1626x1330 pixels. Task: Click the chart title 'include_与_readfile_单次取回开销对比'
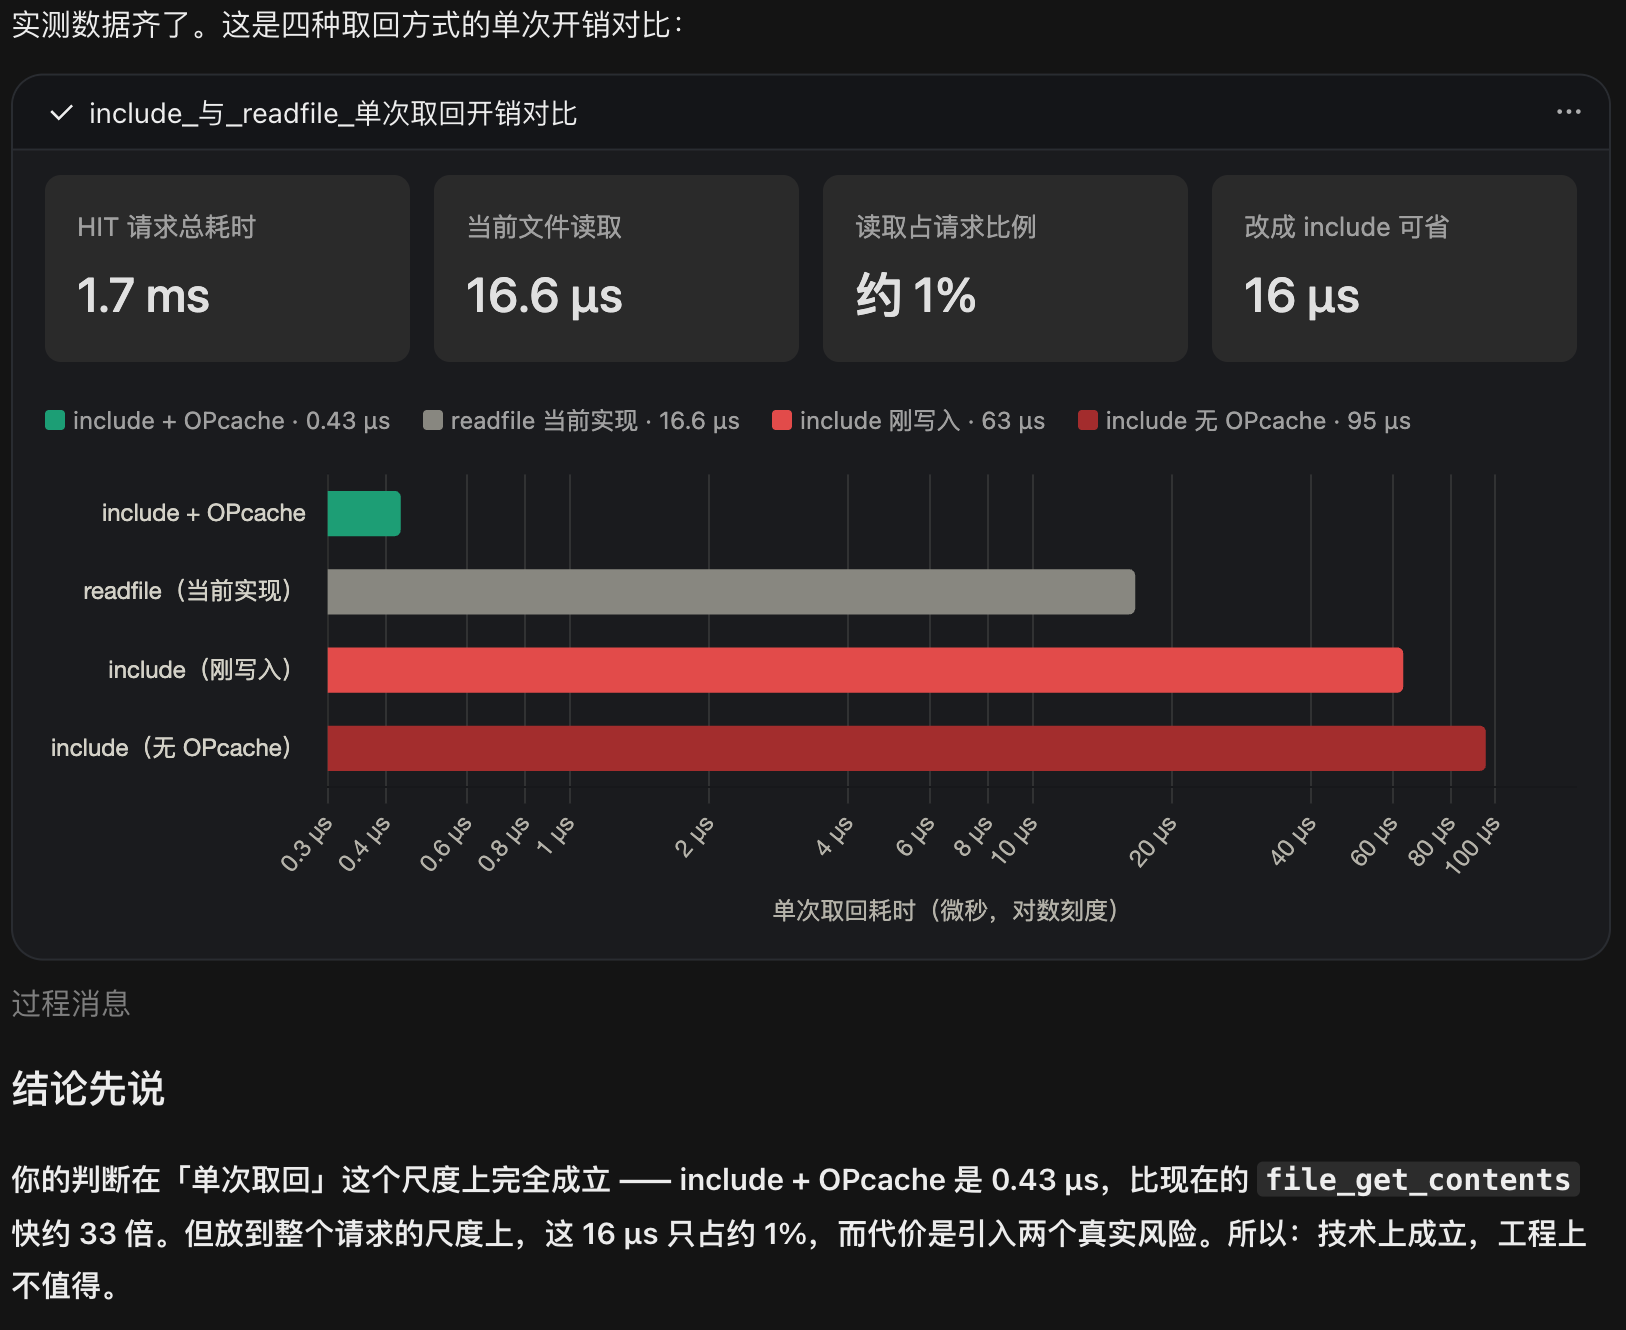pos(333,113)
